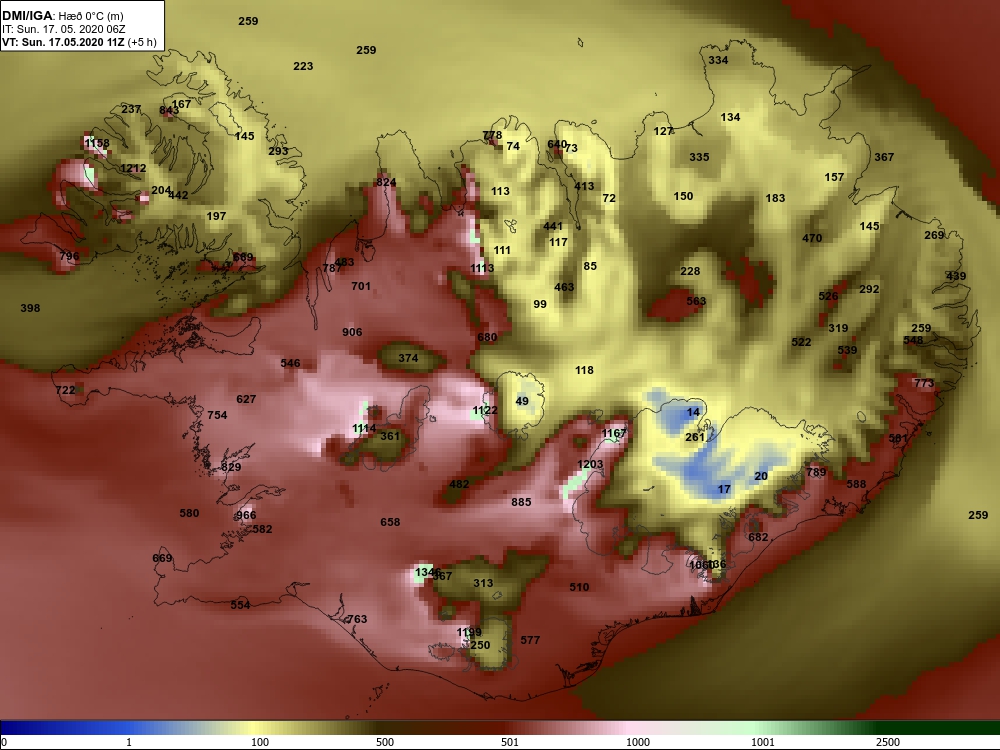Click the '413' value in the north
This screenshot has width=1000, height=750.
pyautogui.click(x=584, y=186)
